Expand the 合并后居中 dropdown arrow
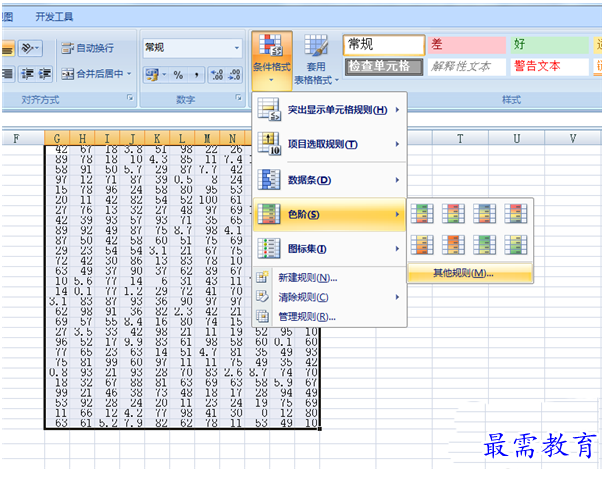Image resolution: width=605 pixels, height=477 pixels. tap(129, 74)
